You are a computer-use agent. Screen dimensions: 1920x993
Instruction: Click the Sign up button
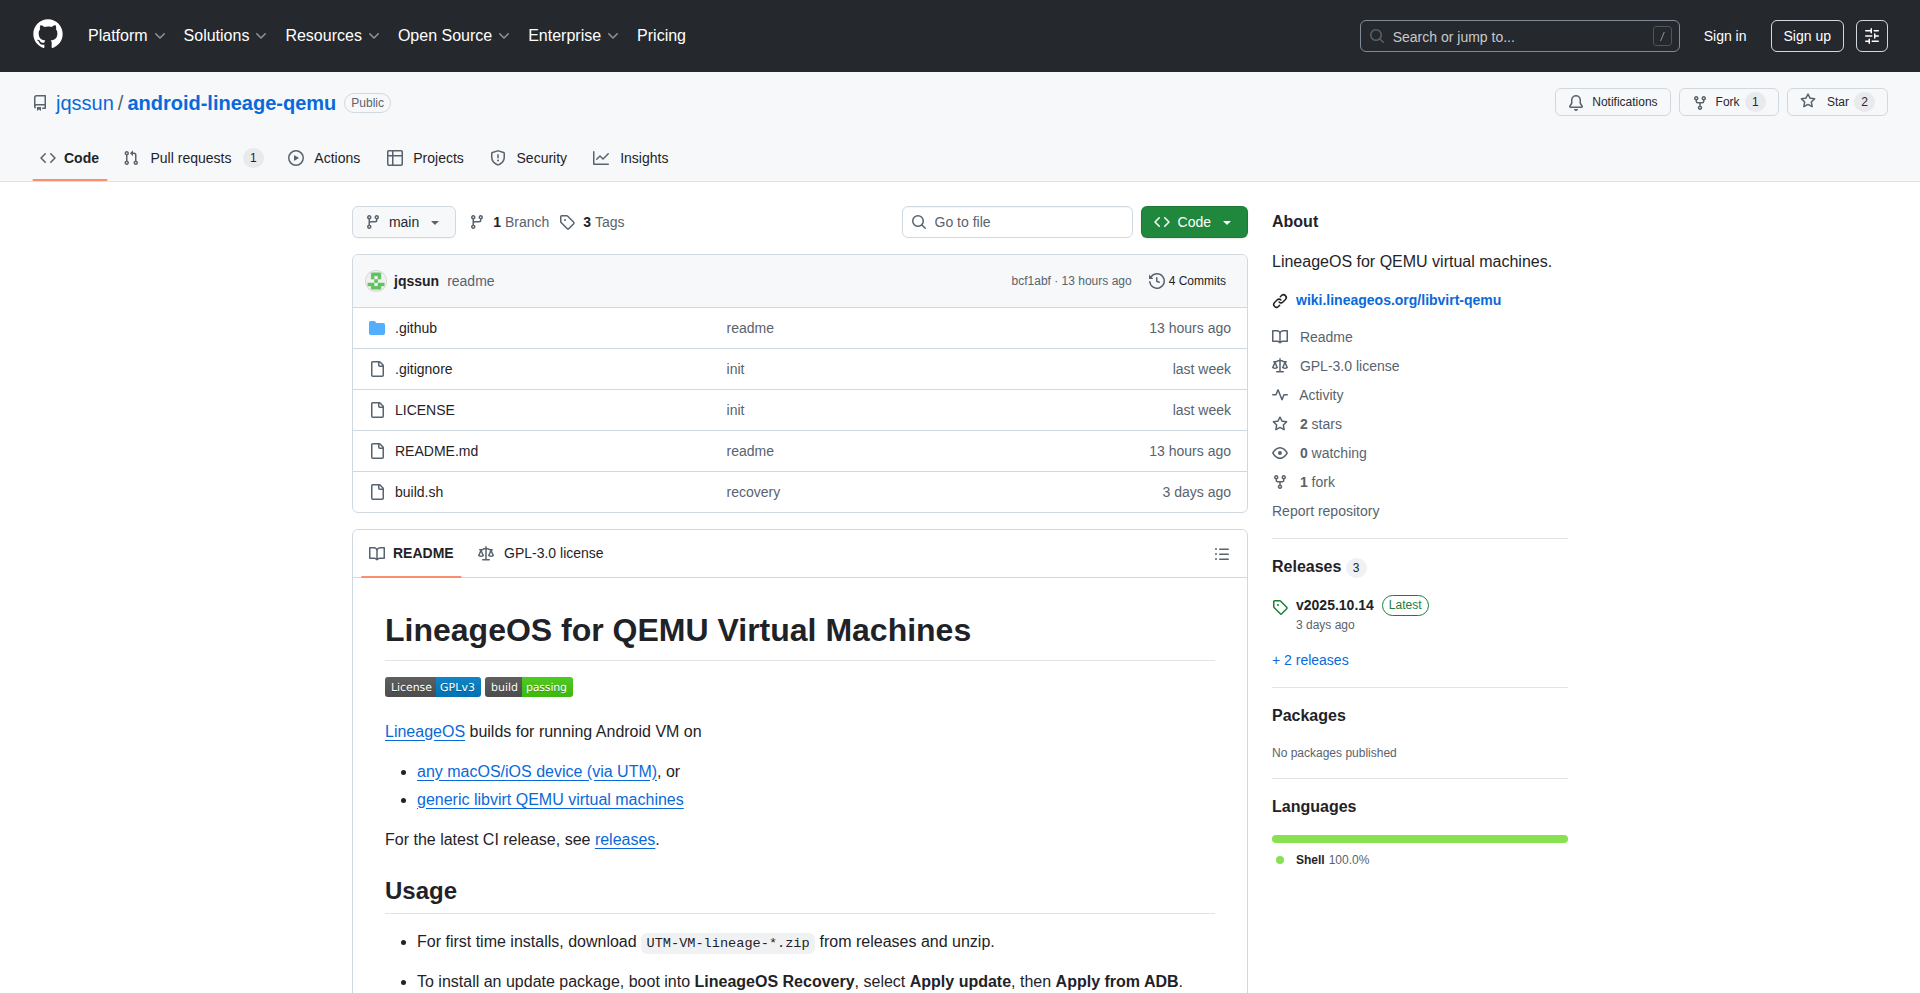1806,36
